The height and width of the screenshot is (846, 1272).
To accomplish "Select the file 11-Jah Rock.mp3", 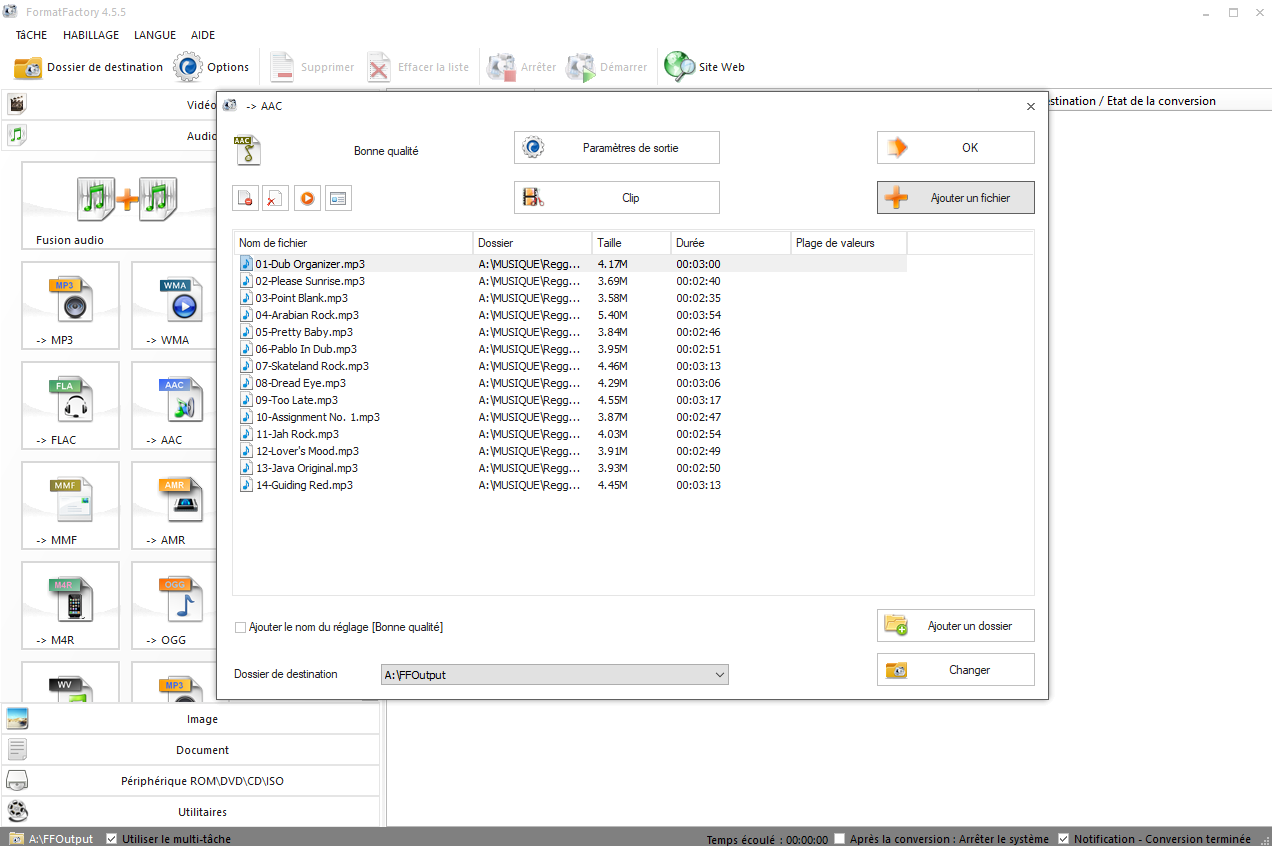I will tap(571, 434).
